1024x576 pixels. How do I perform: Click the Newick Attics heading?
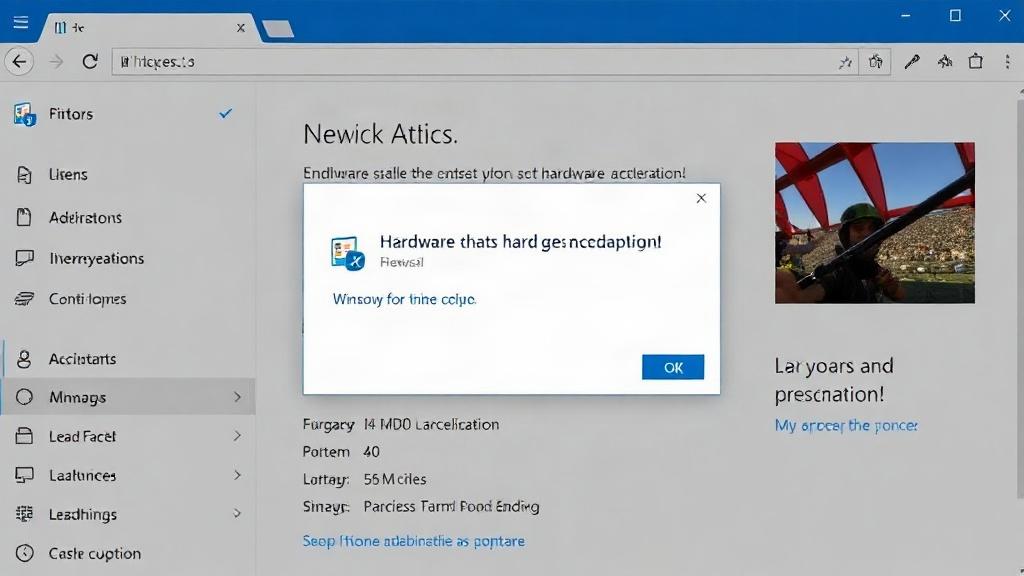click(x=380, y=135)
